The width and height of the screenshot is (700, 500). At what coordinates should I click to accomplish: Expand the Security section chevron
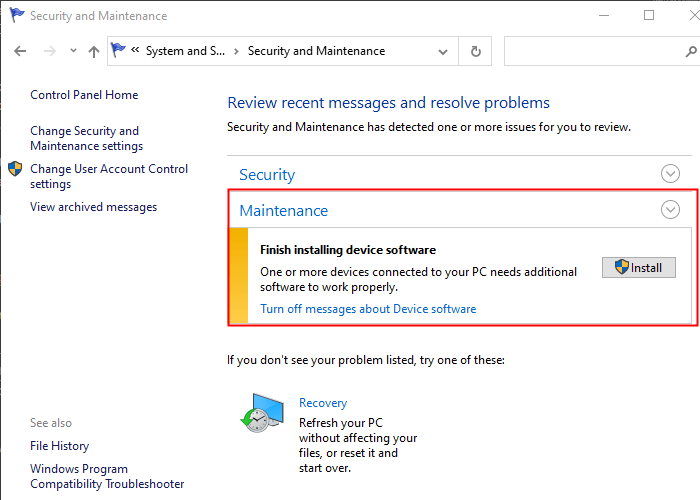pyautogui.click(x=670, y=174)
